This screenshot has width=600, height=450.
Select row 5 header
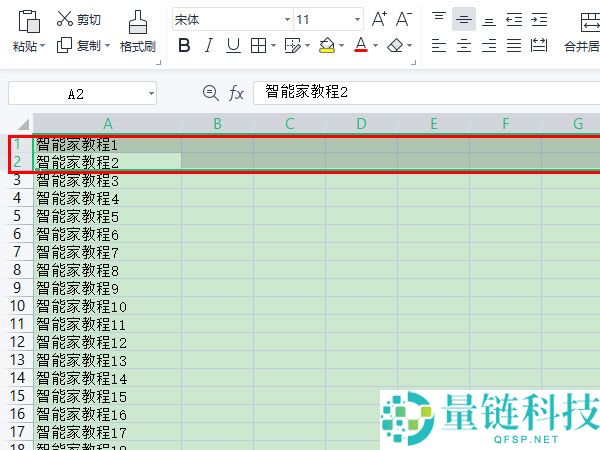pos(17,216)
